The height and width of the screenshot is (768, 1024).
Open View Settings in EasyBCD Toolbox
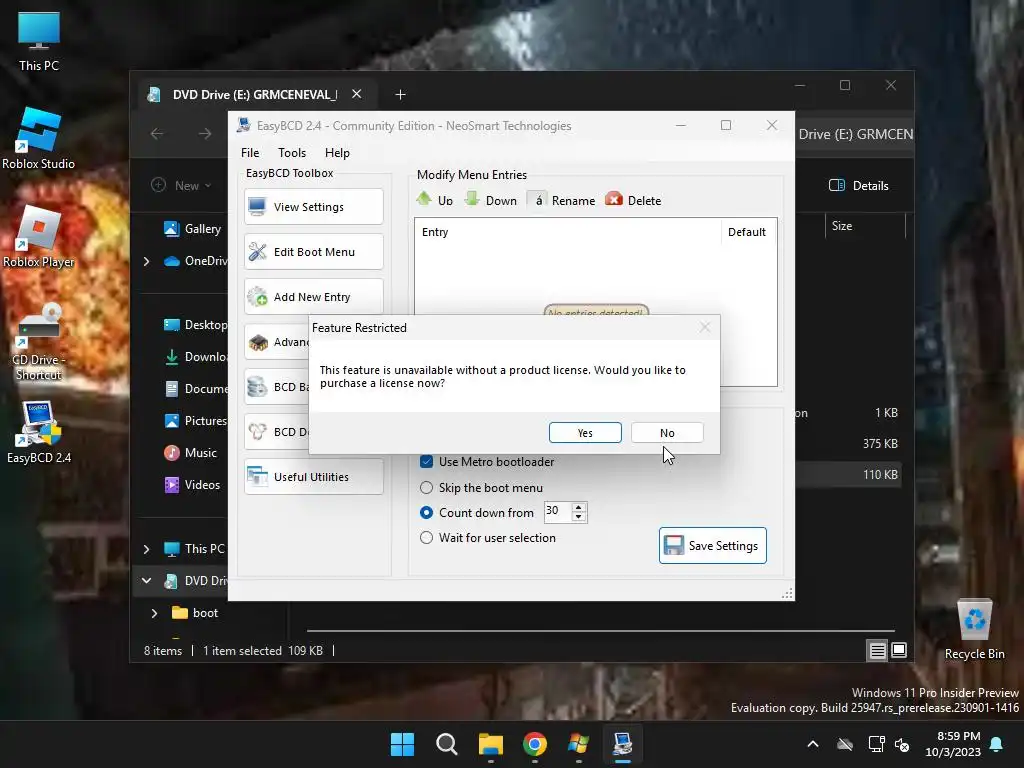click(313, 206)
